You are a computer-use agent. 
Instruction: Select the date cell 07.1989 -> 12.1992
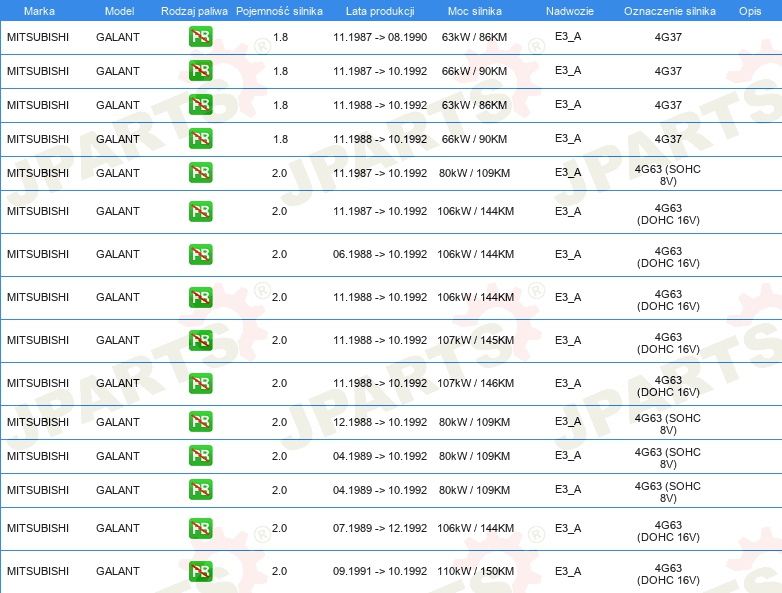[x=380, y=528]
